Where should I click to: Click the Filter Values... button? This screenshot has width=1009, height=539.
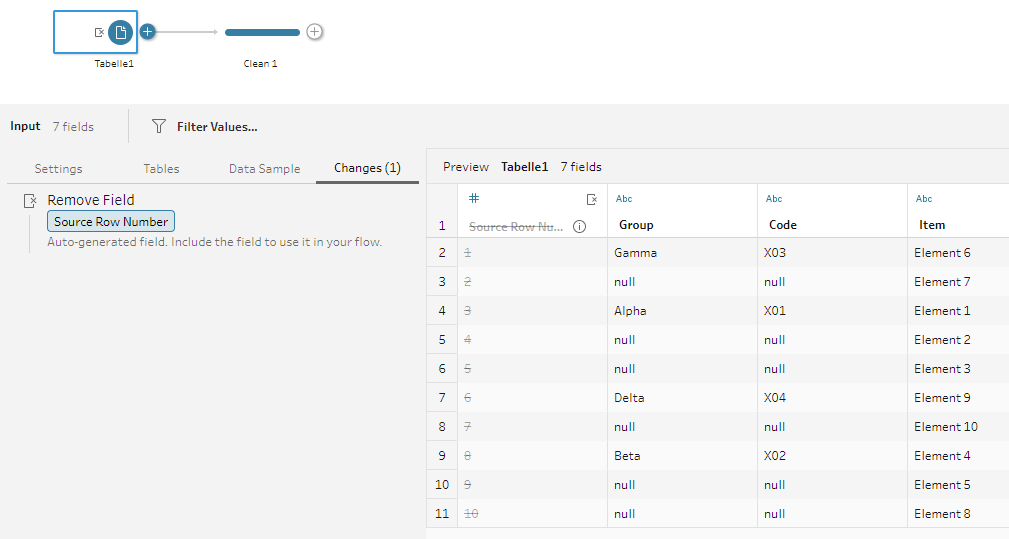[217, 127]
